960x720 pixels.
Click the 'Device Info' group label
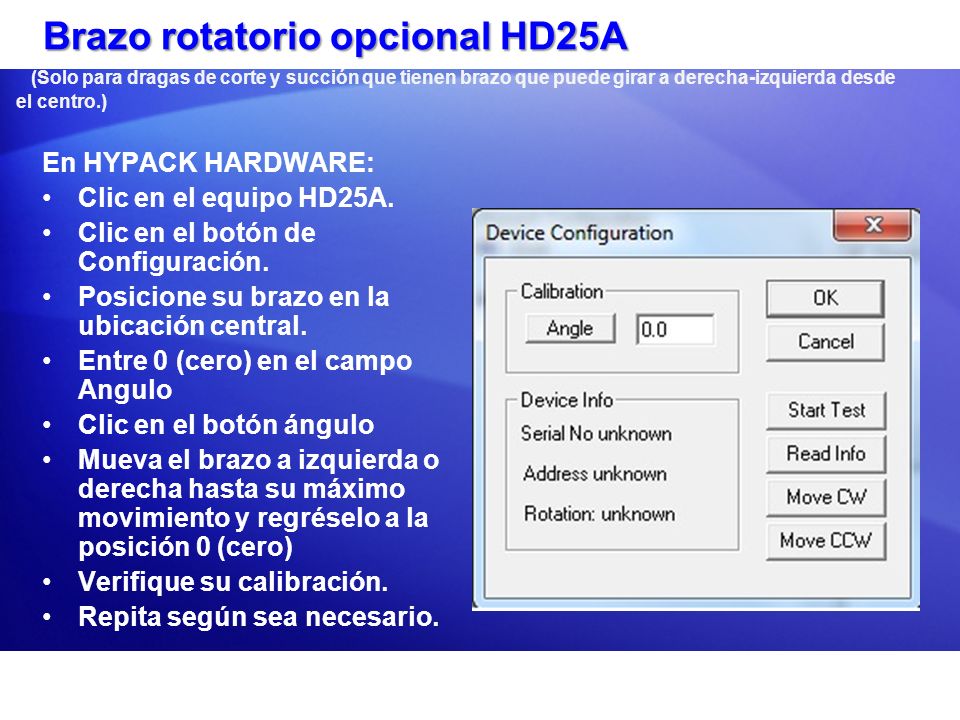[x=566, y=400]
